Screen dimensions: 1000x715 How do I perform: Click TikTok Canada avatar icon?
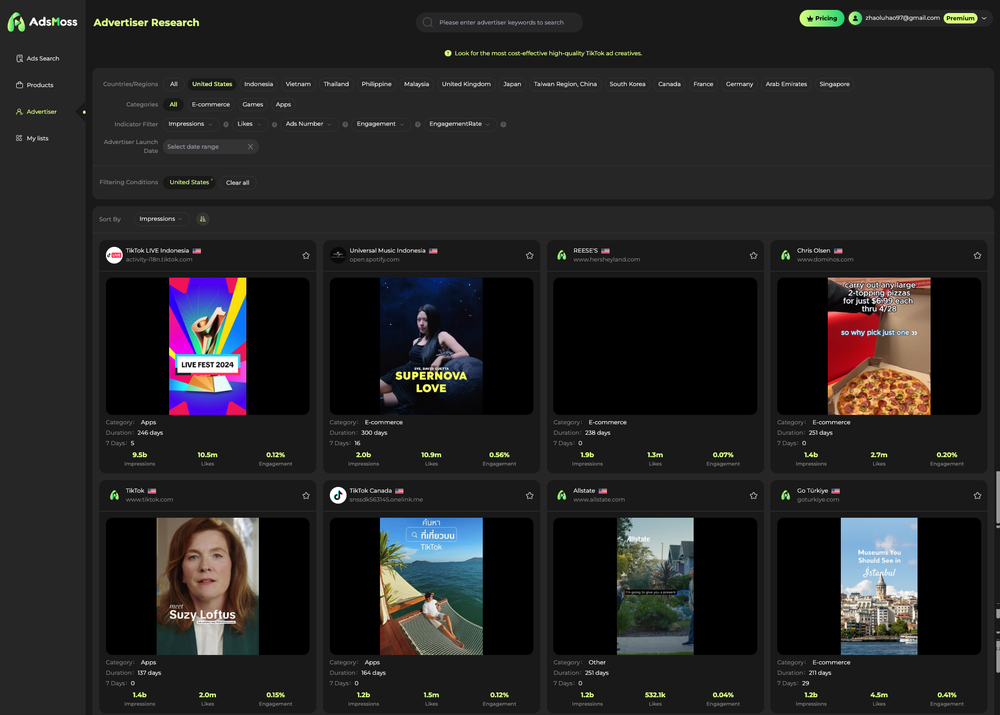click(338, 495)
